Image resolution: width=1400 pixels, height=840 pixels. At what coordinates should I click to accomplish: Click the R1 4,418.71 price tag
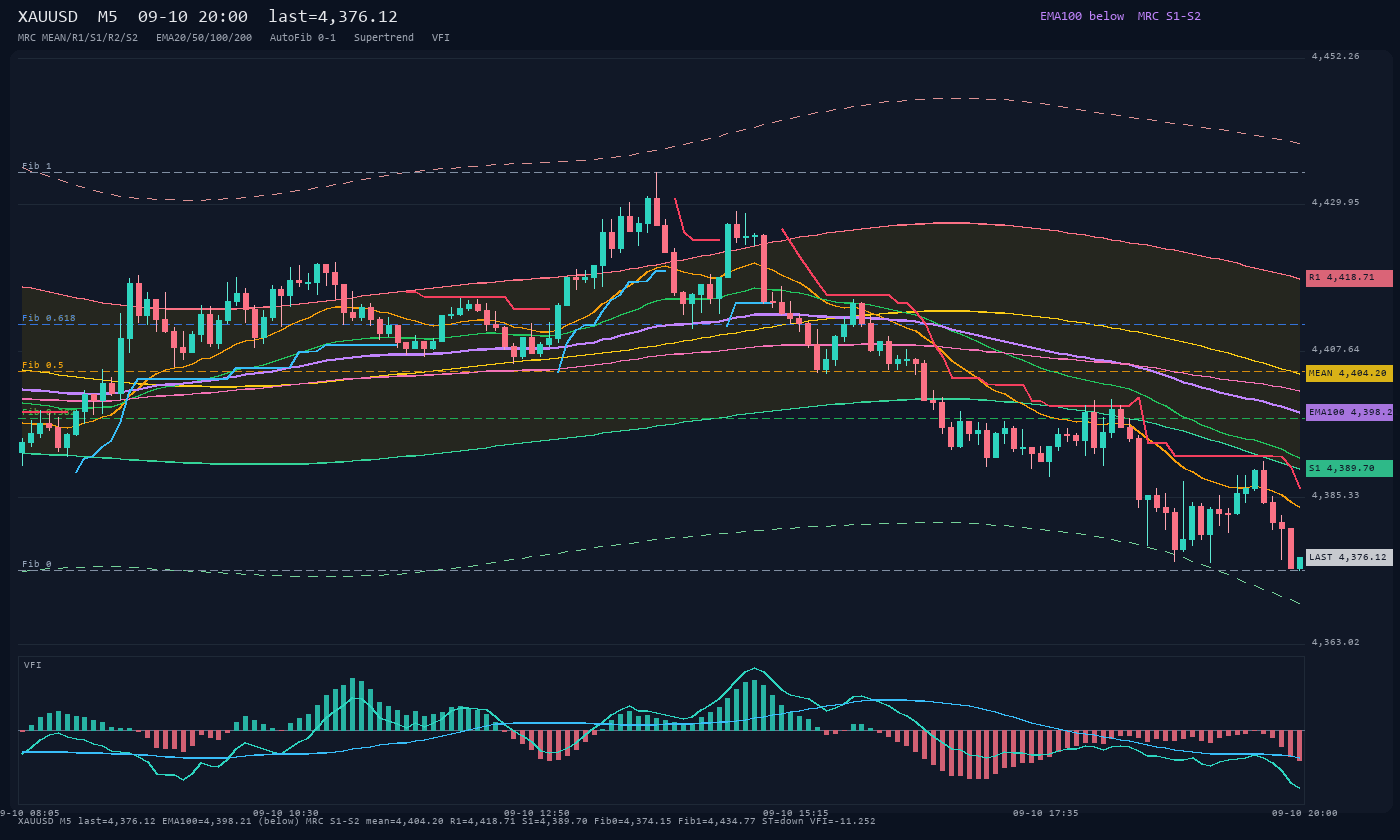tap(1349, 278)
